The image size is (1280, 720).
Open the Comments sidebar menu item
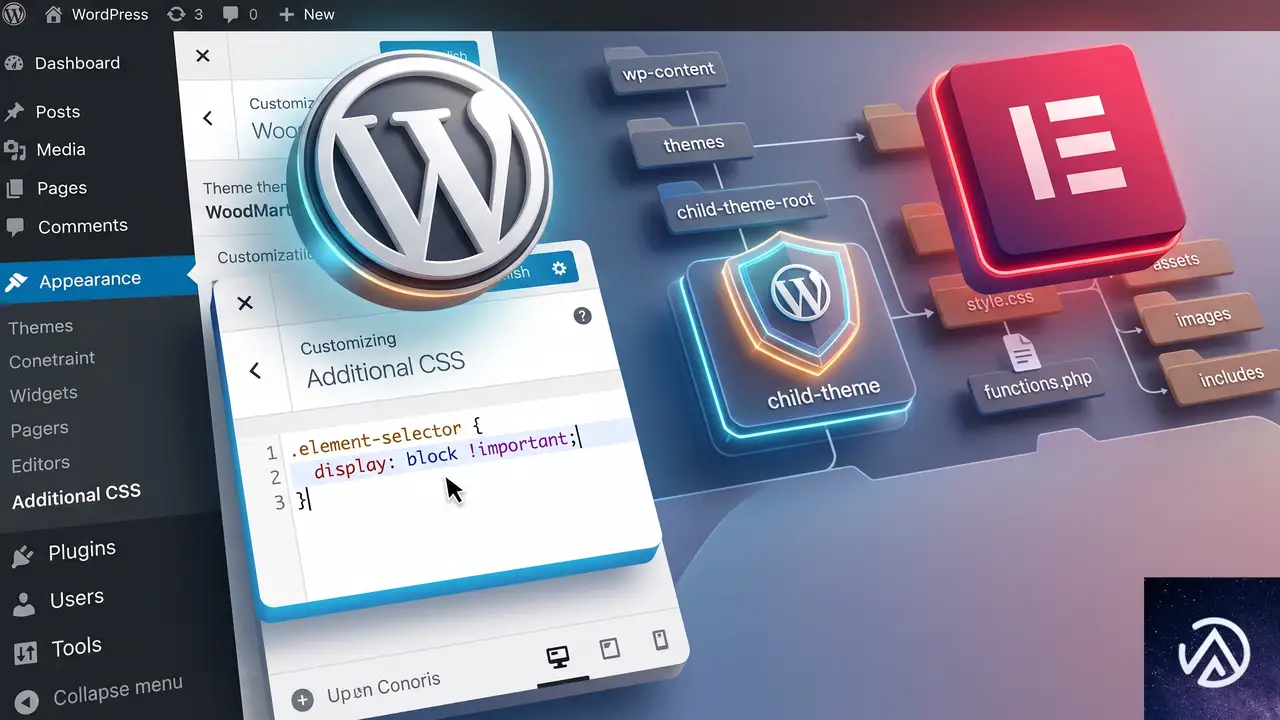(x=67, y=226)
